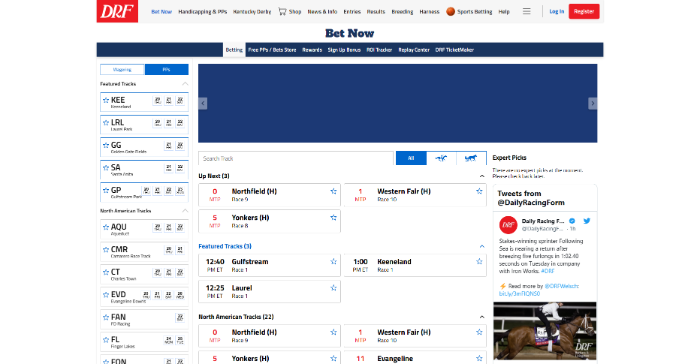Switch sidebar to Wagering mode

pyautogui.click(x=122, y=70)
